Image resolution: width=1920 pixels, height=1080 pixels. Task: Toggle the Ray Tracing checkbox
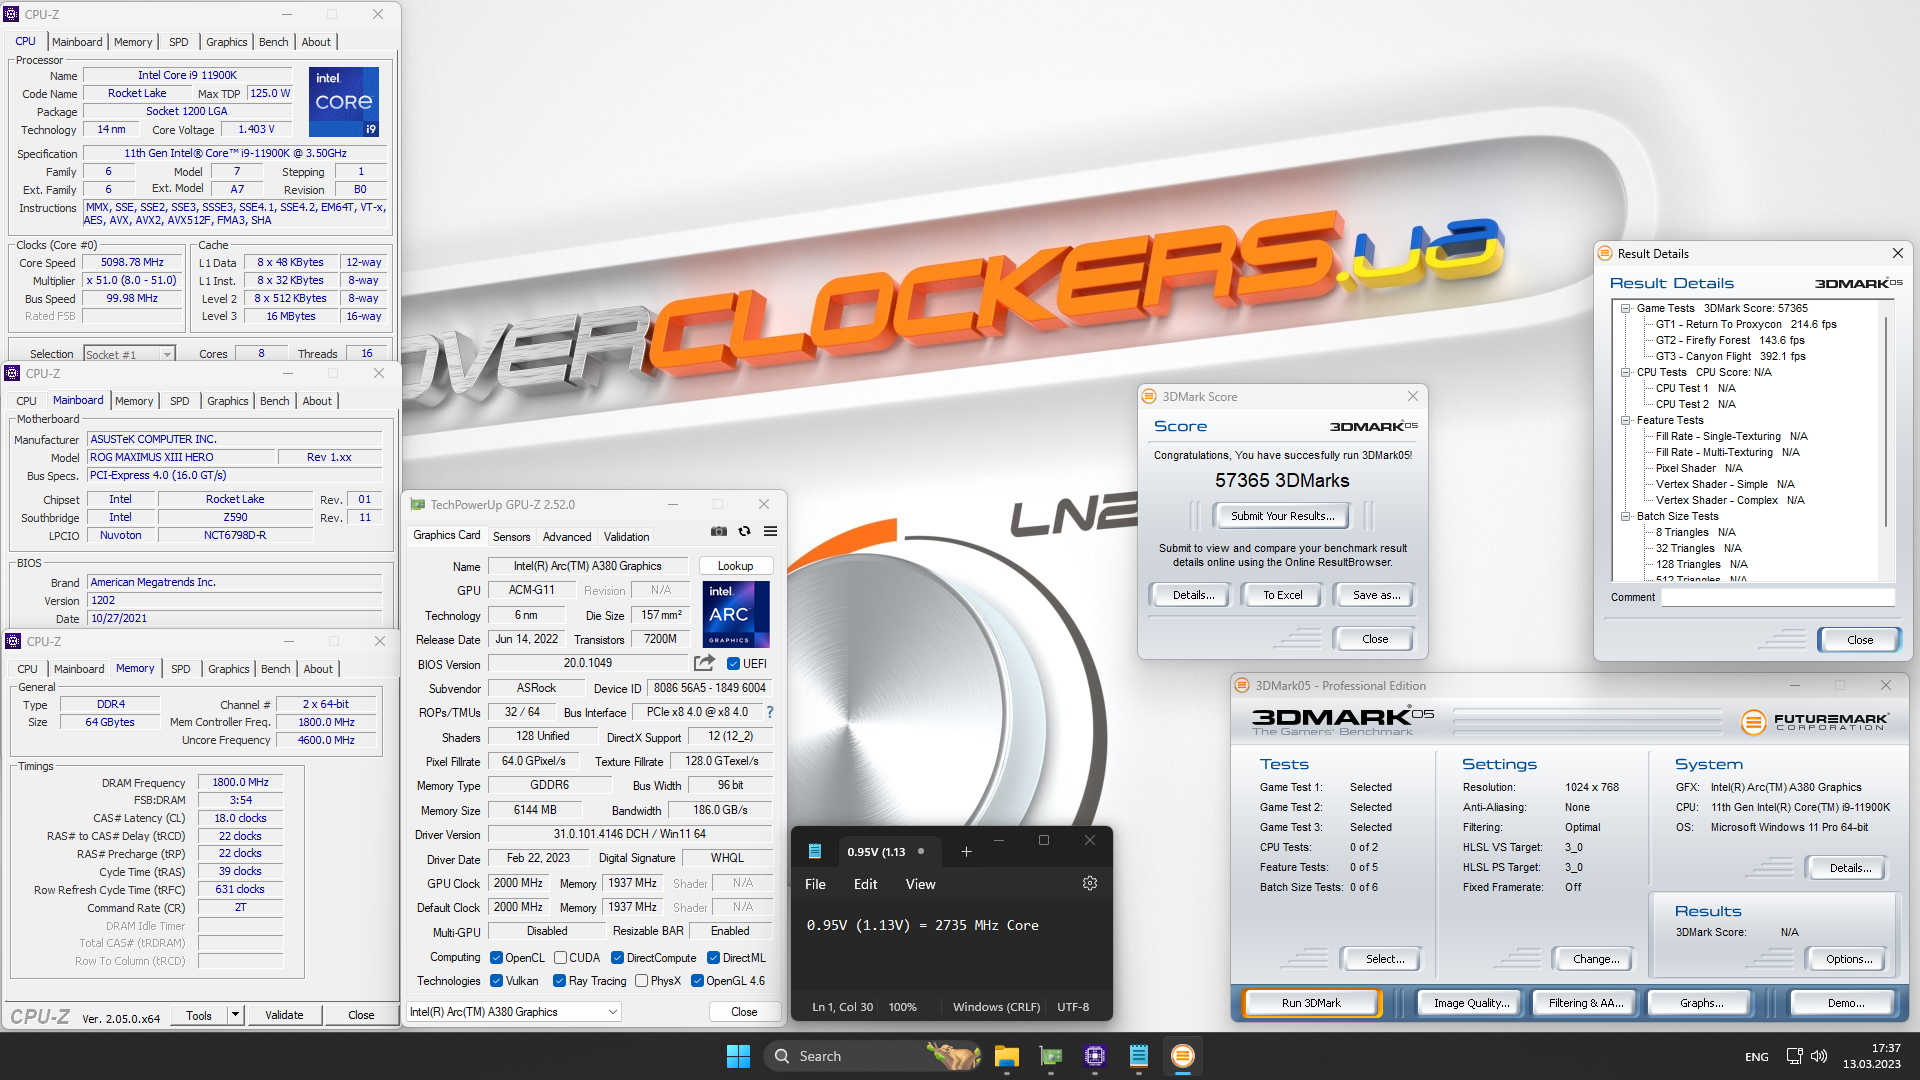[559, 981]
